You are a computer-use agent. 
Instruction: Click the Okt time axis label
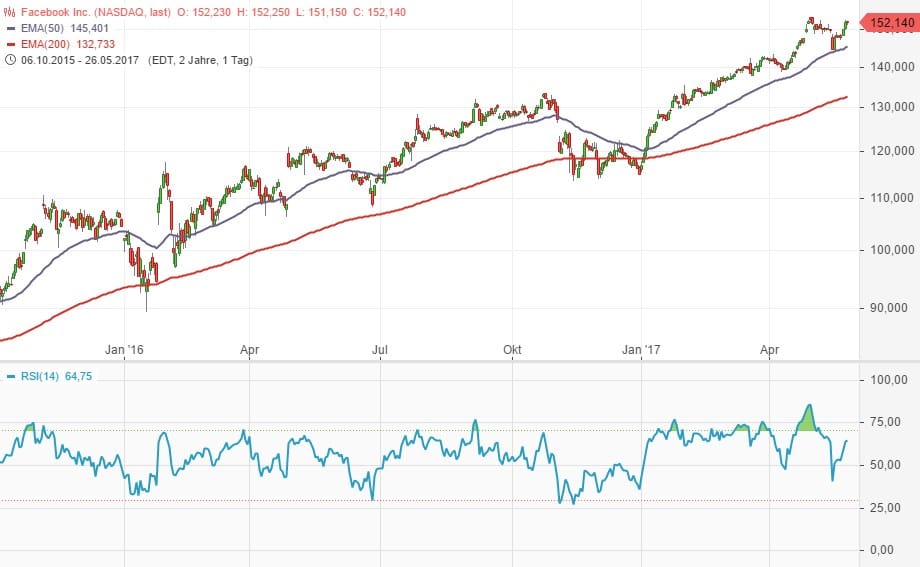(512, 350)
